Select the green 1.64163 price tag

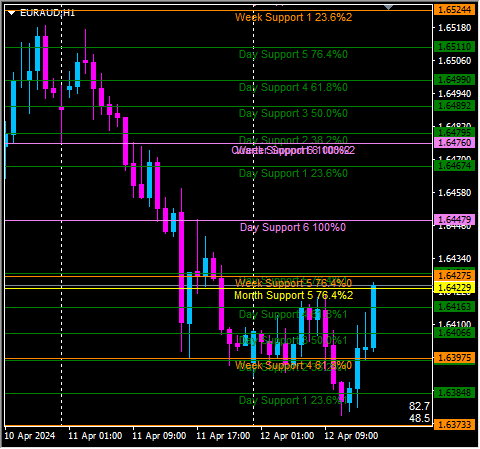(x=455, y=307)
